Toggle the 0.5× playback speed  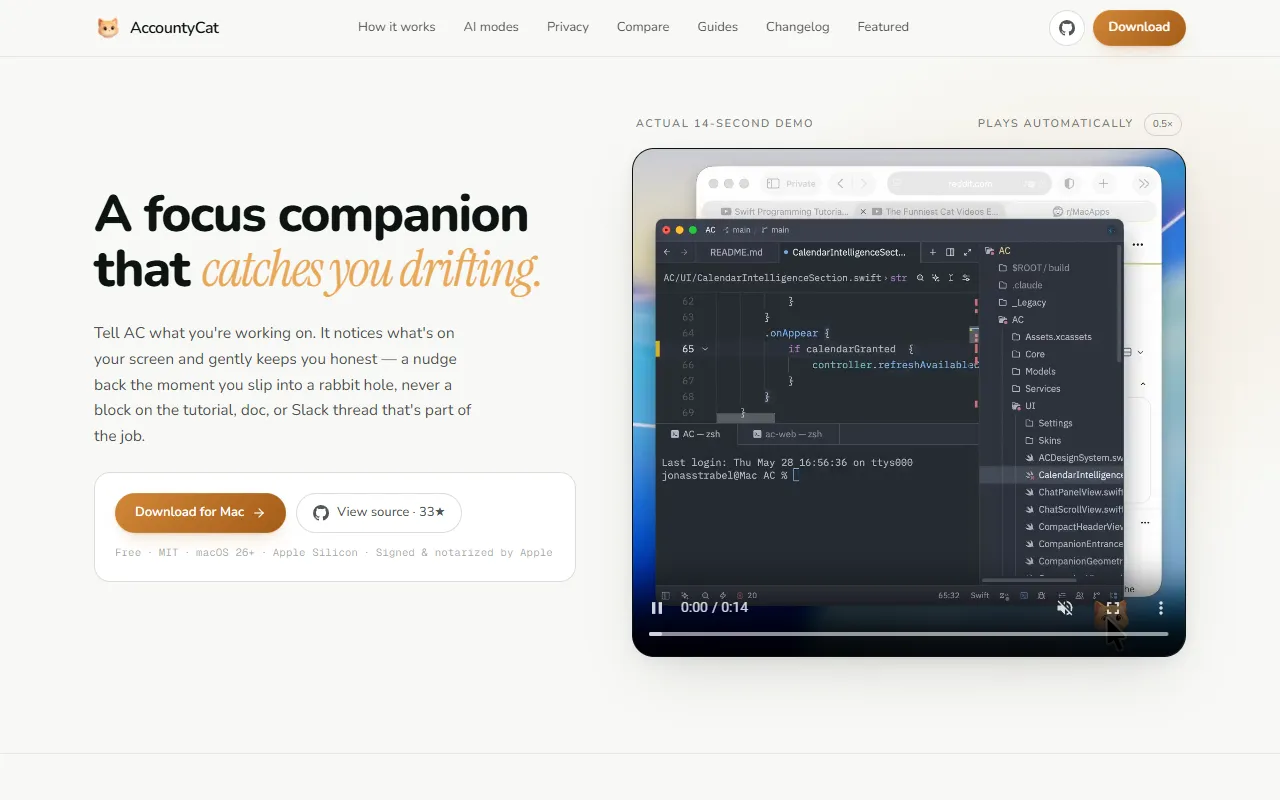pyautogui.click(x=1163, y=124)
